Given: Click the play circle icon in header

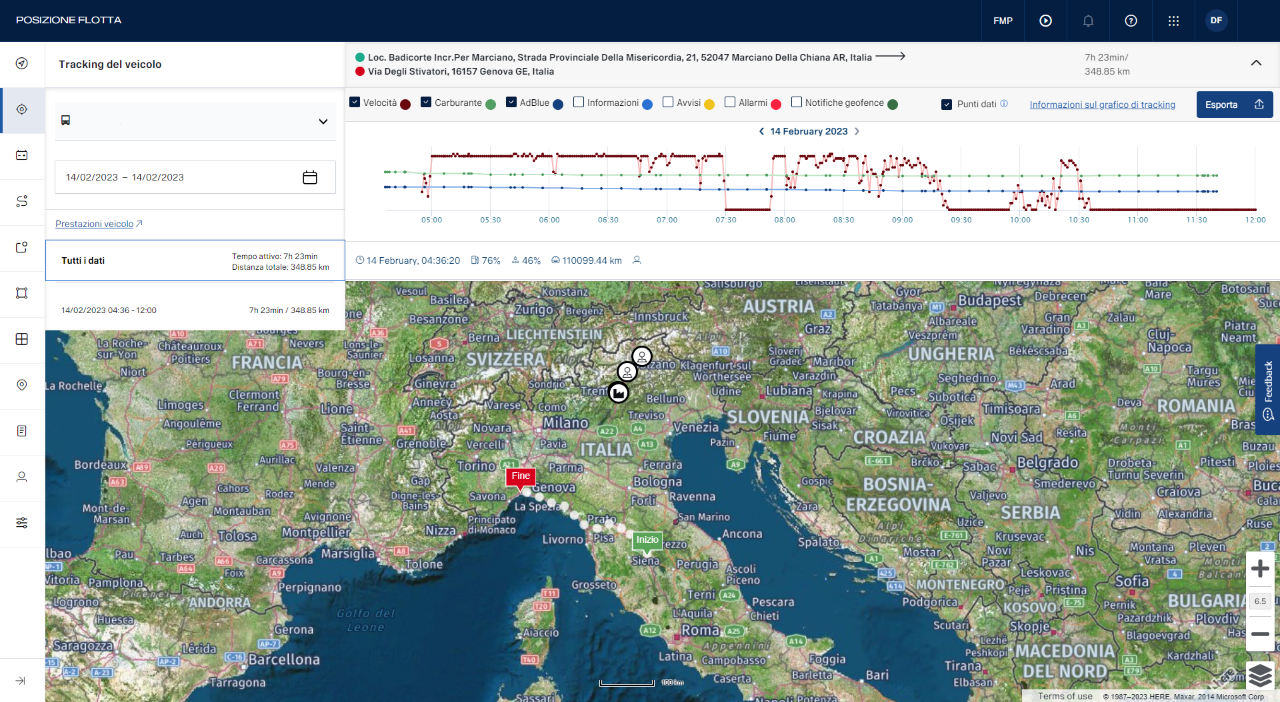Looking at the screenshot, I should tap(1045, 20).
